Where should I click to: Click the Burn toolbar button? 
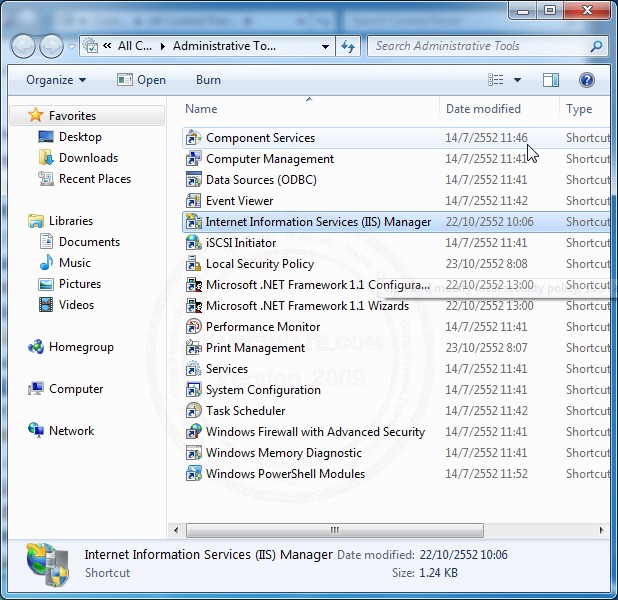pyautogui.click(x=208, y=80)
